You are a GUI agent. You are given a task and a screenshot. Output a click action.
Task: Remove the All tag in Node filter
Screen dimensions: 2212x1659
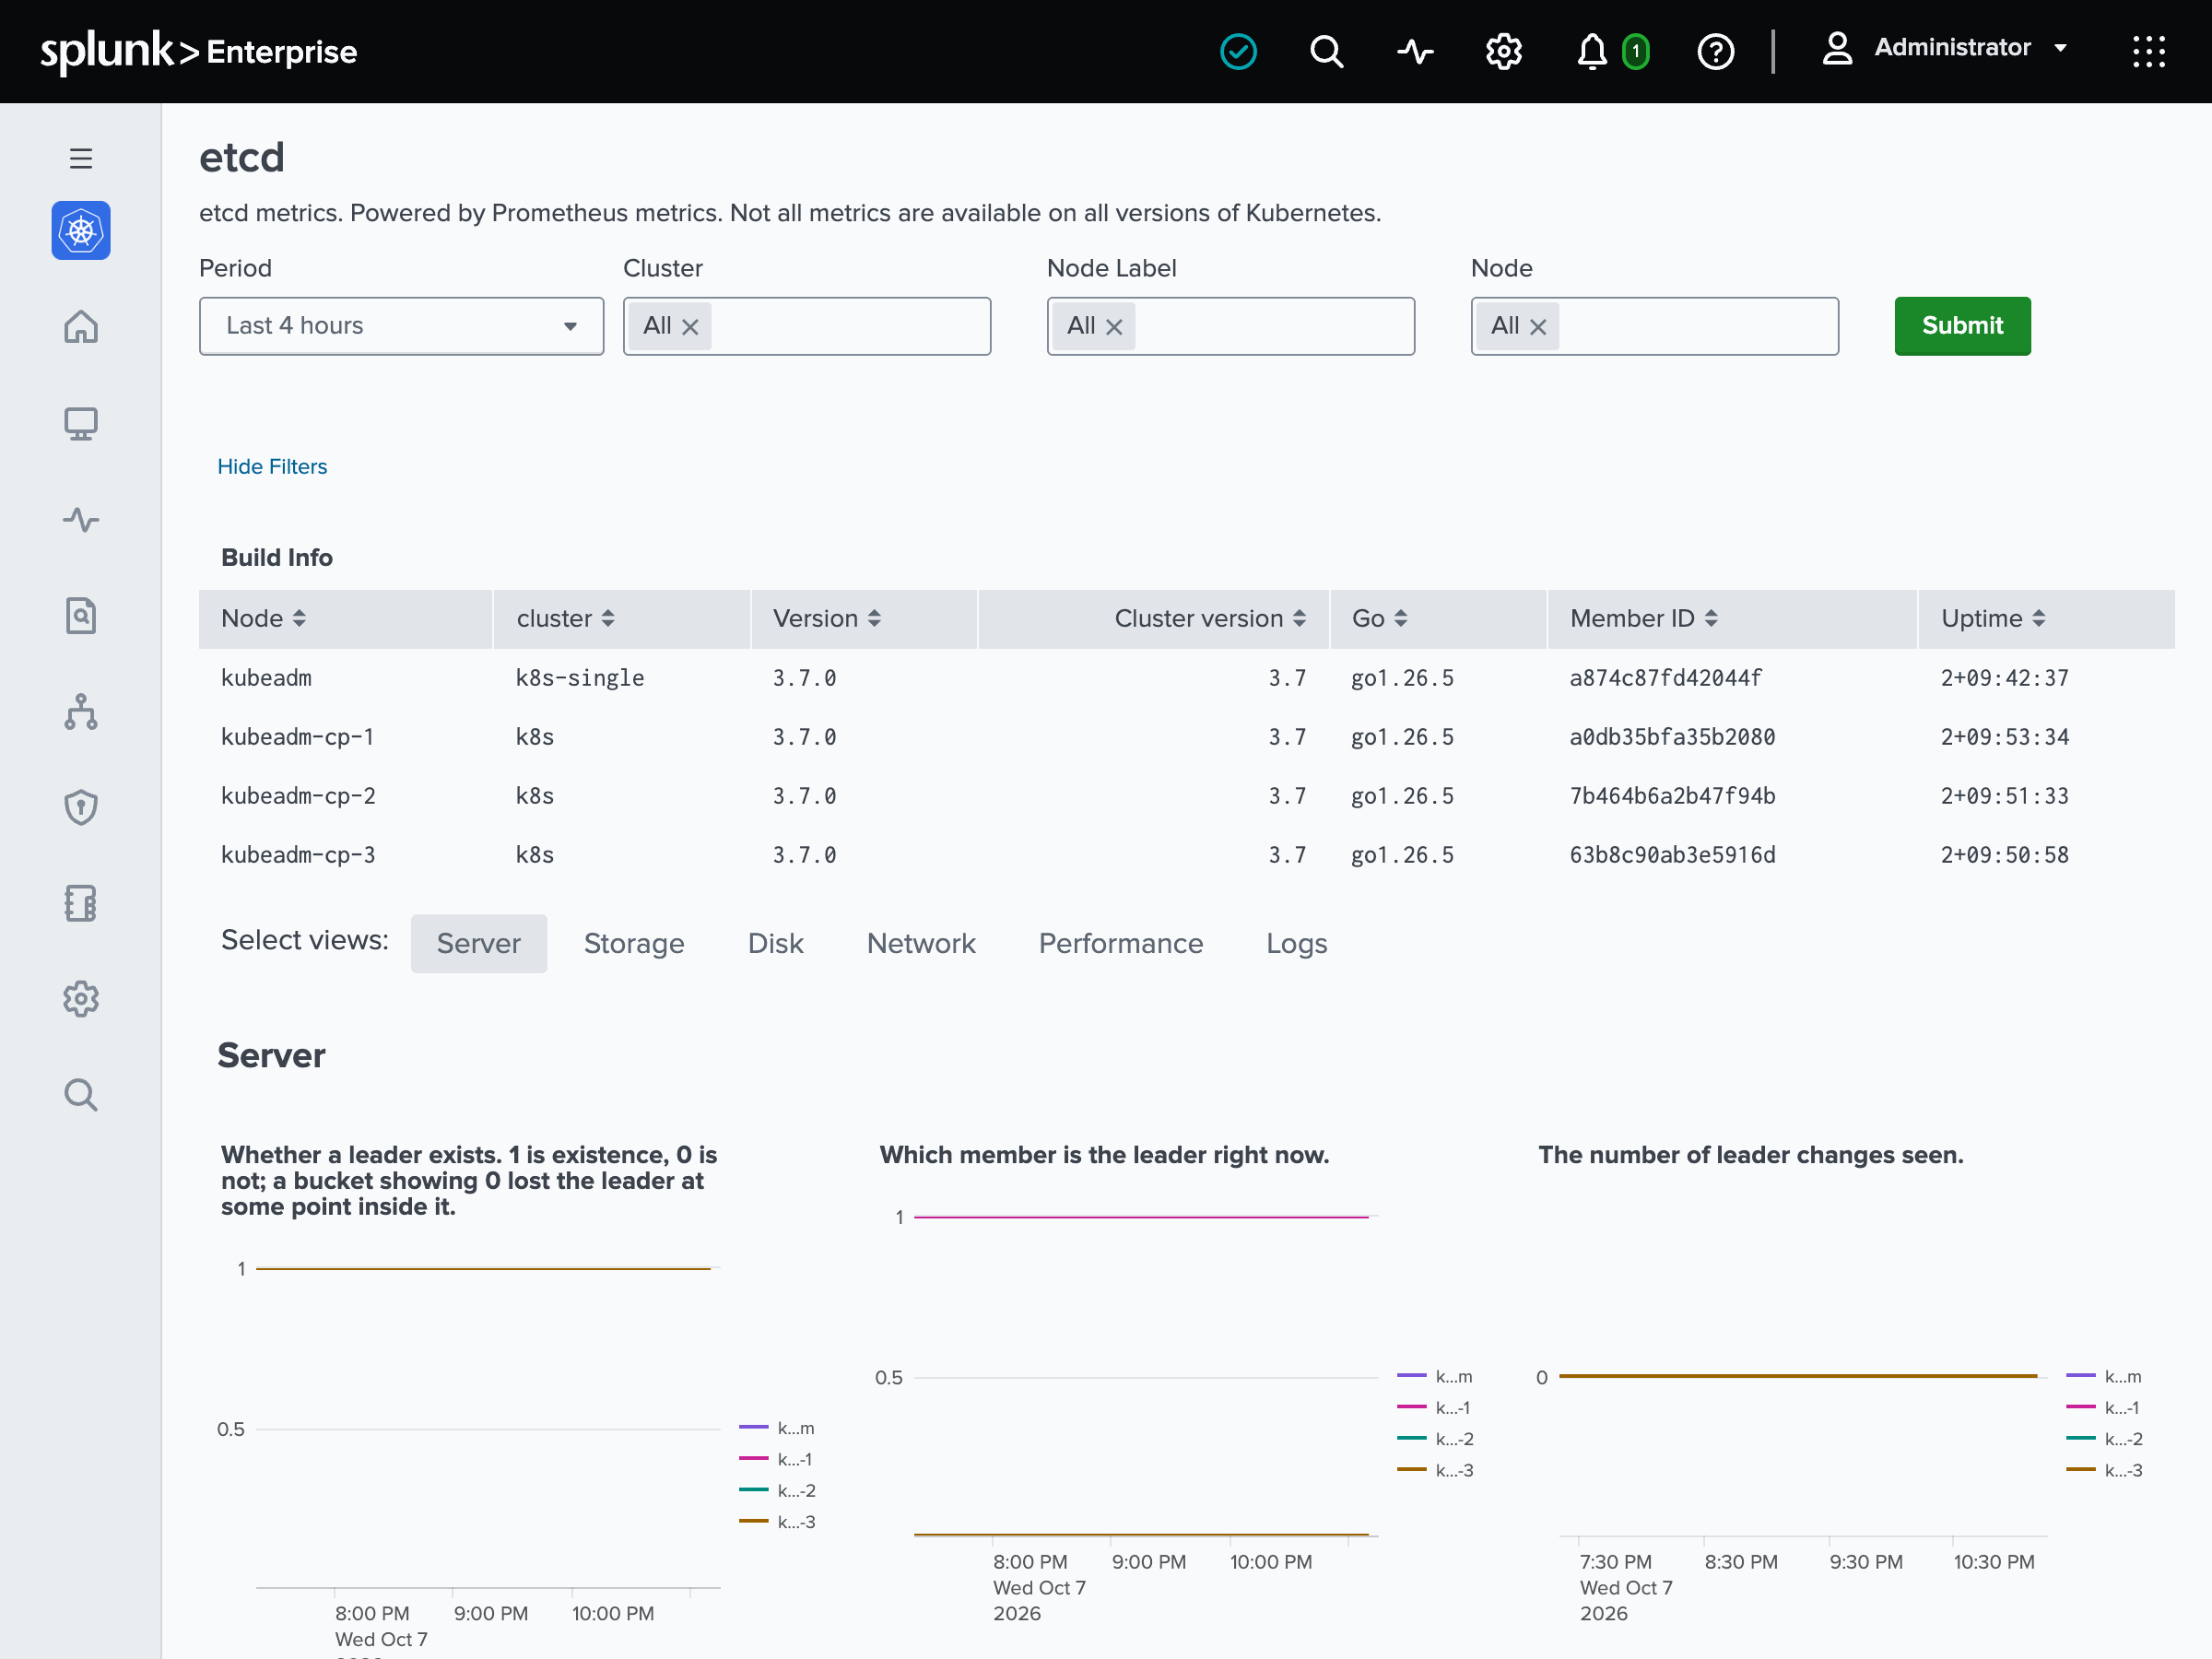[1538, 326]
